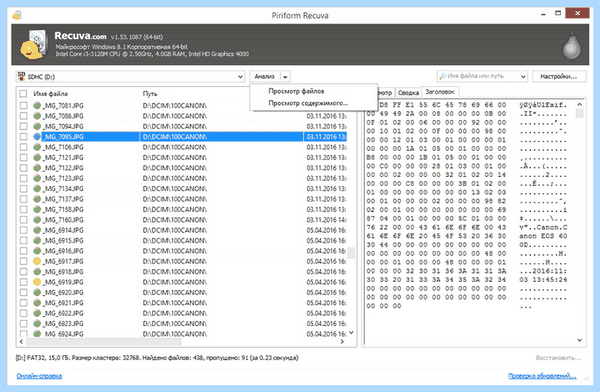This screenshot has width=600, height=392.
Task: Switch to the Сводка tab
Action: pyautogui.click(x=408, y=93)
